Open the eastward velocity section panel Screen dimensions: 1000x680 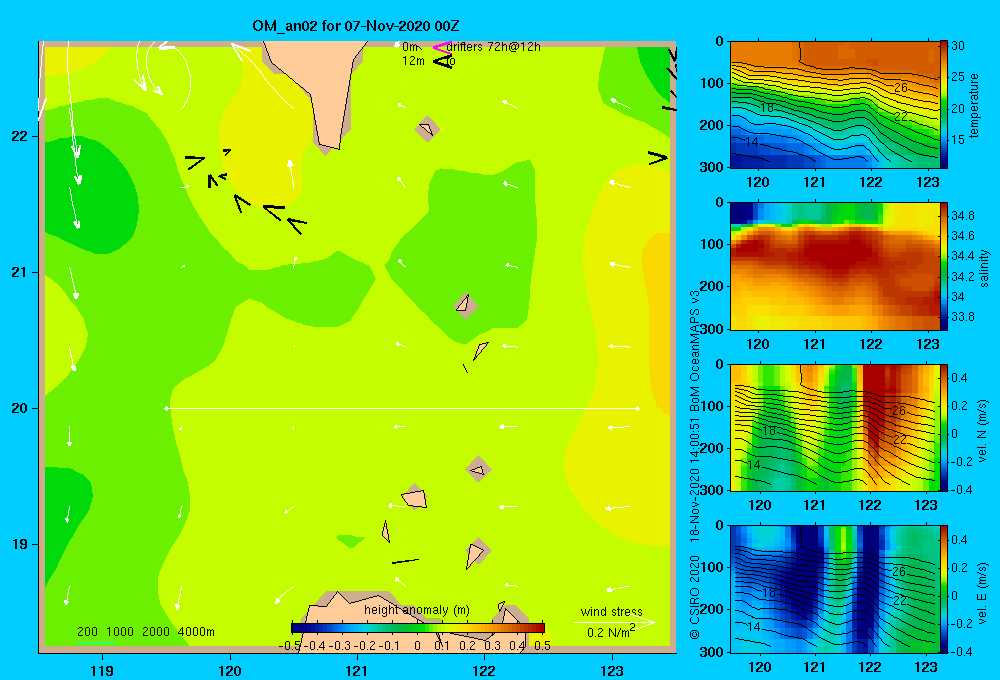(835, 589)
